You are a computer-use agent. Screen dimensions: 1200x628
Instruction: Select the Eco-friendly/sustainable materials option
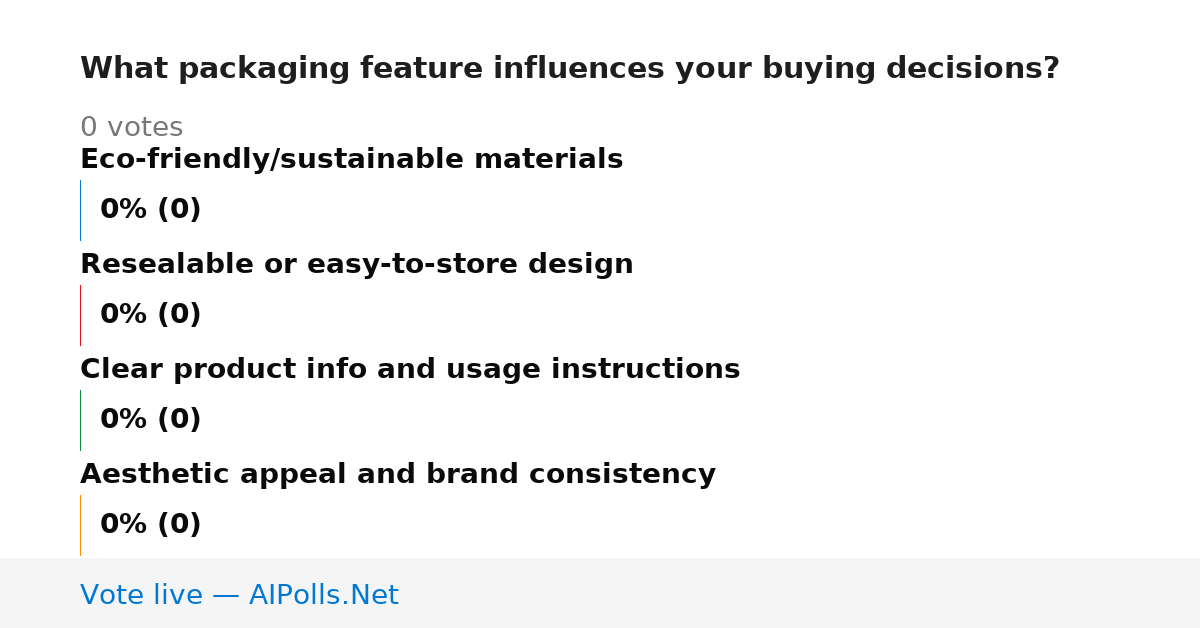click(351, 160)
